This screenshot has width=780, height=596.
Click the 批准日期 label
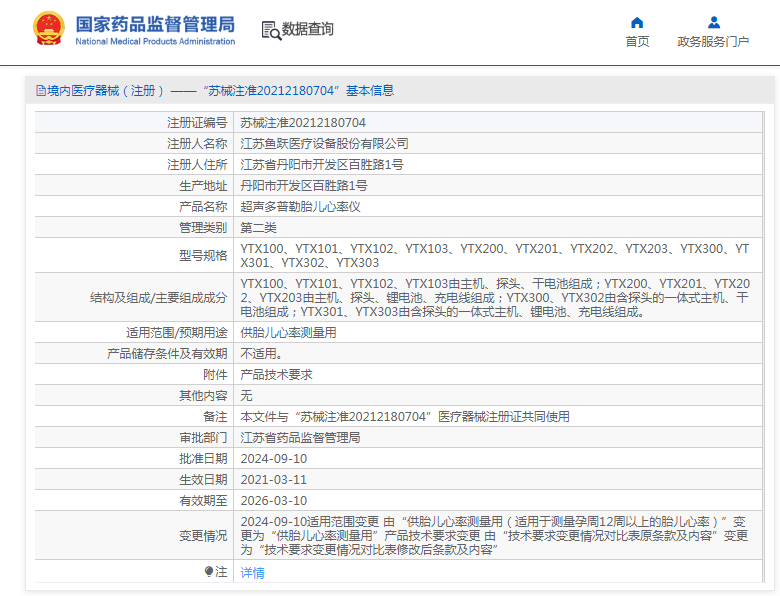203,458
